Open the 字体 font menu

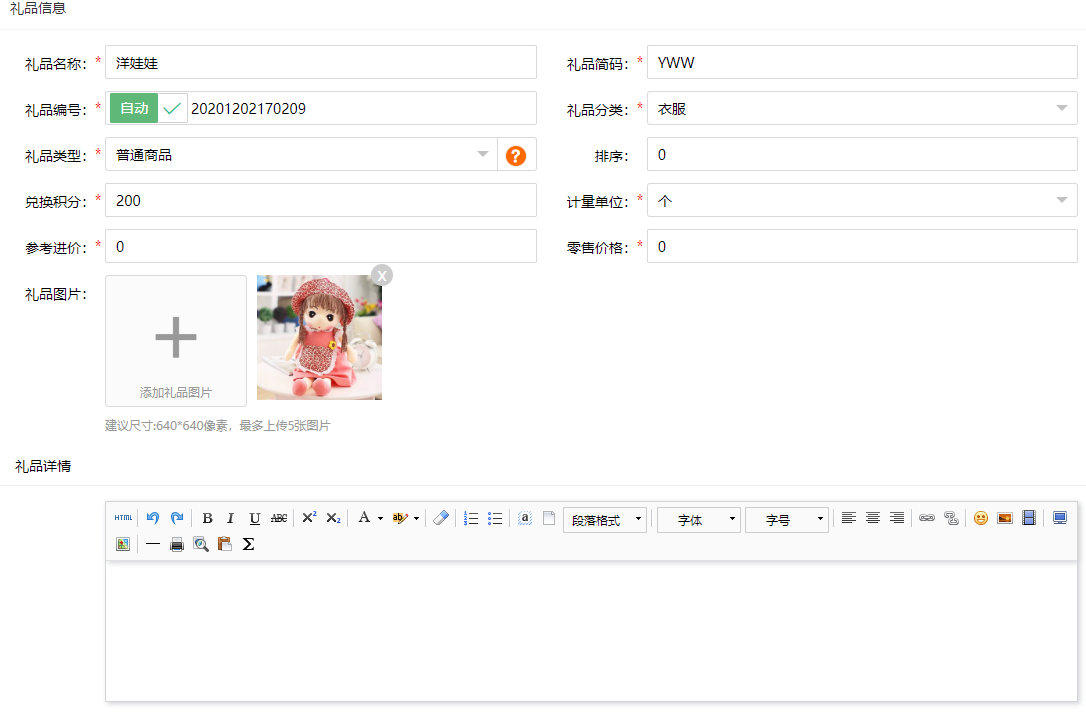coord(698,520)
